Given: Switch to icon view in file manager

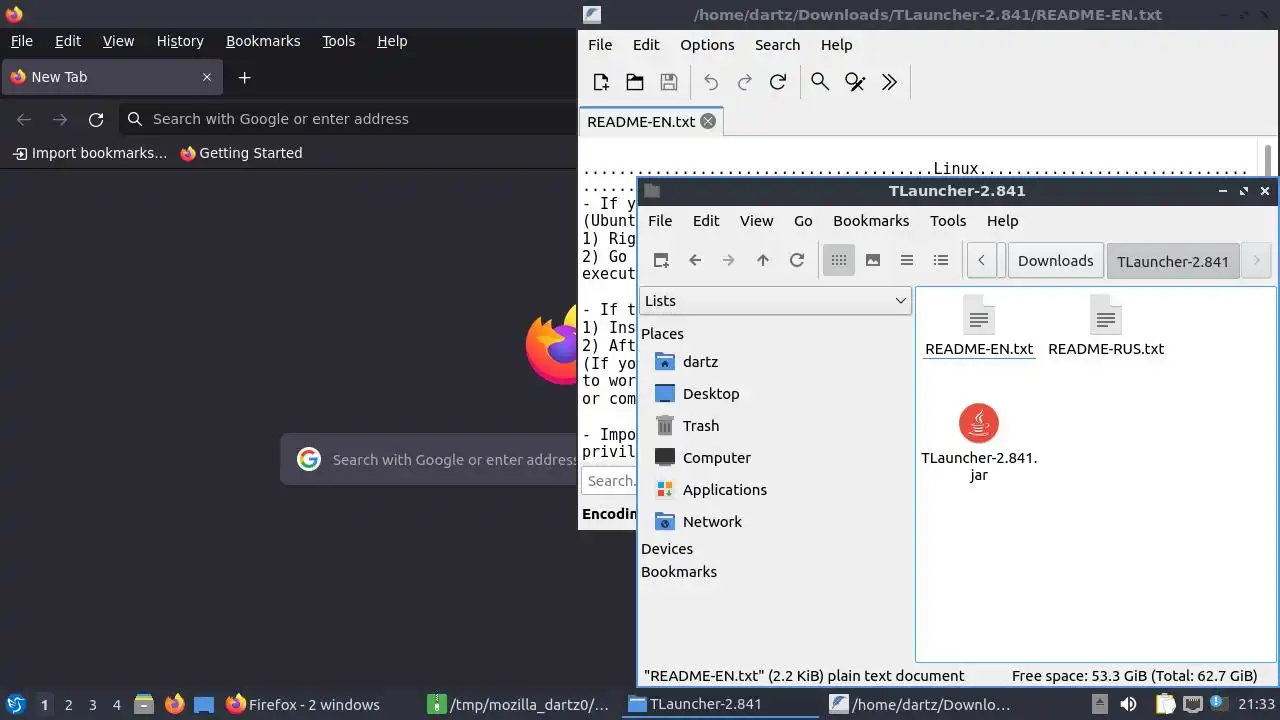Looking at the screenshot, I should pyautogui.click(x=839, y=260).
